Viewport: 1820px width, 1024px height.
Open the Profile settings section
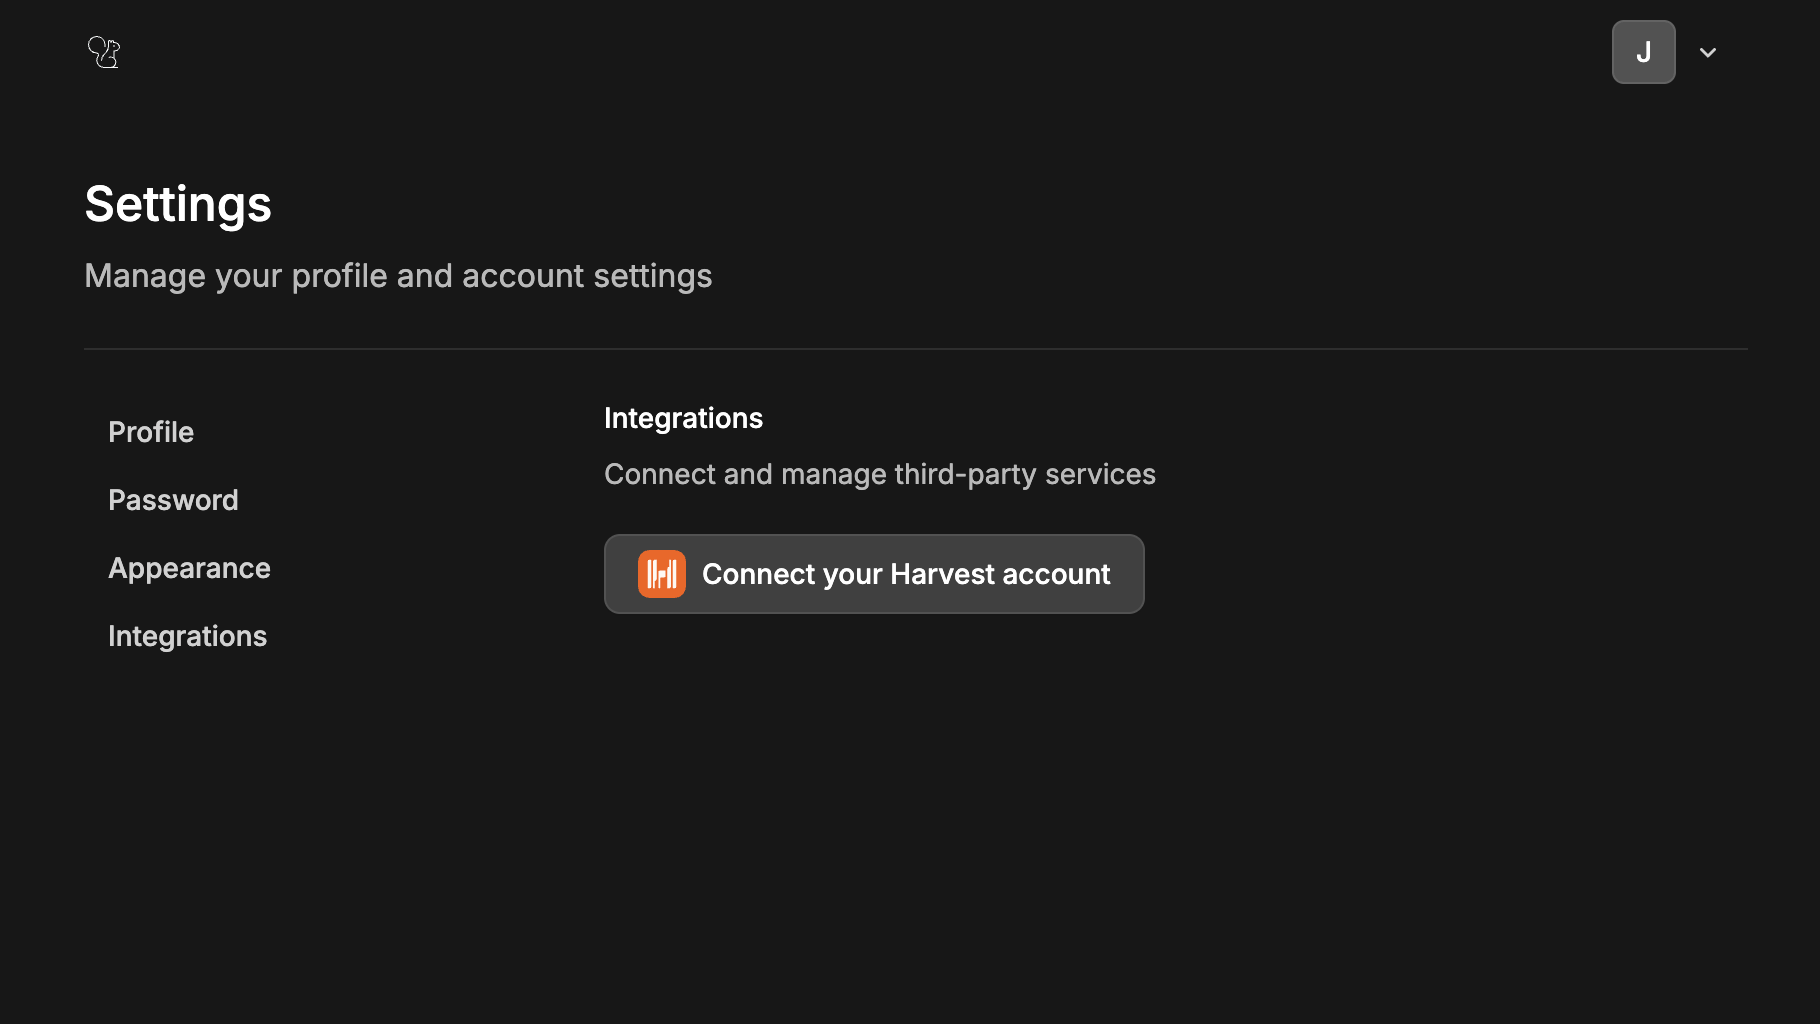point(151,432)
